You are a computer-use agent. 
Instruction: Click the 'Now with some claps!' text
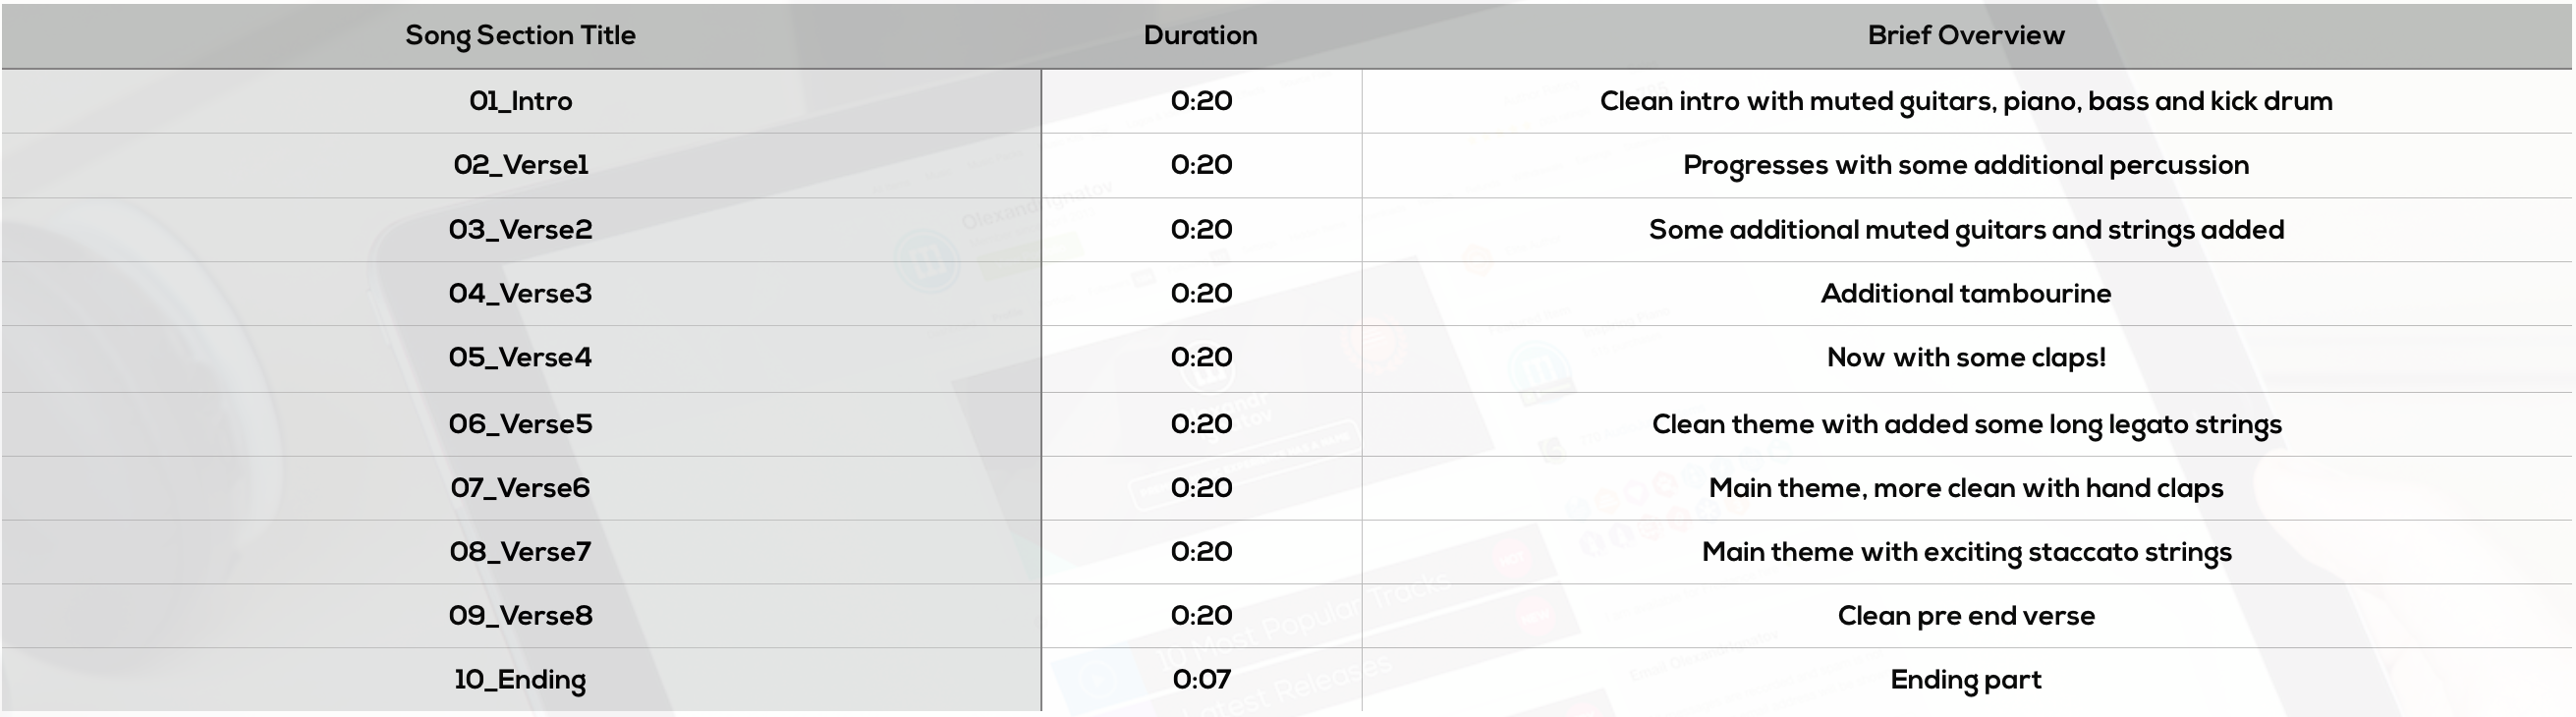click(1965, 358)
